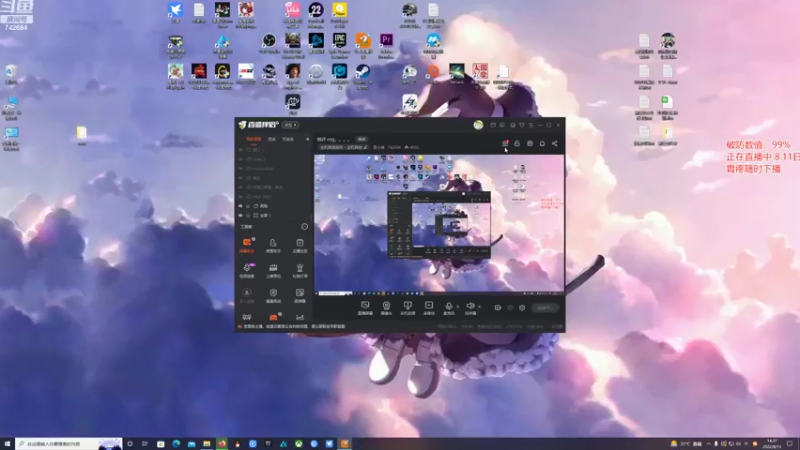Toggle the lock icon on the "全屏 1" source
800x450 pixels.
click(248, 215)
